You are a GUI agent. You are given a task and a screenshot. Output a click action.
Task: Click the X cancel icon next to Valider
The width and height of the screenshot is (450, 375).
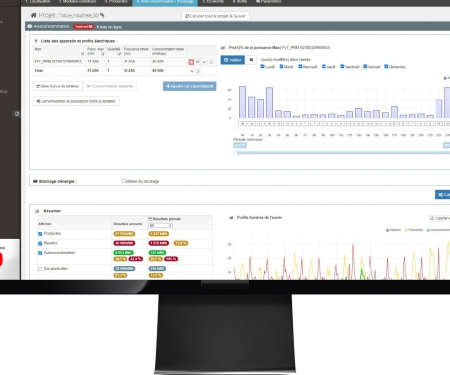251,60
